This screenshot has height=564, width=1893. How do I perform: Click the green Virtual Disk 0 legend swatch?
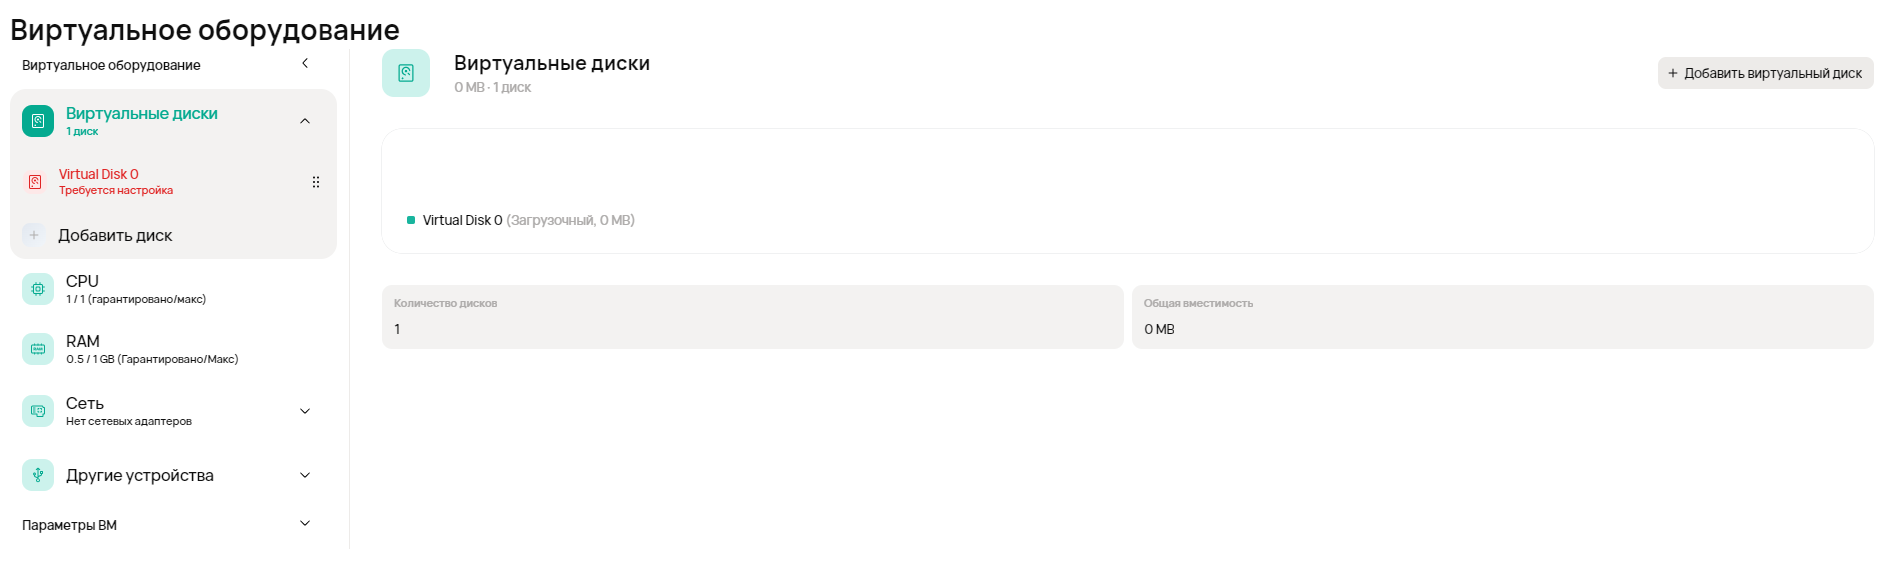(x=411, y=220)
